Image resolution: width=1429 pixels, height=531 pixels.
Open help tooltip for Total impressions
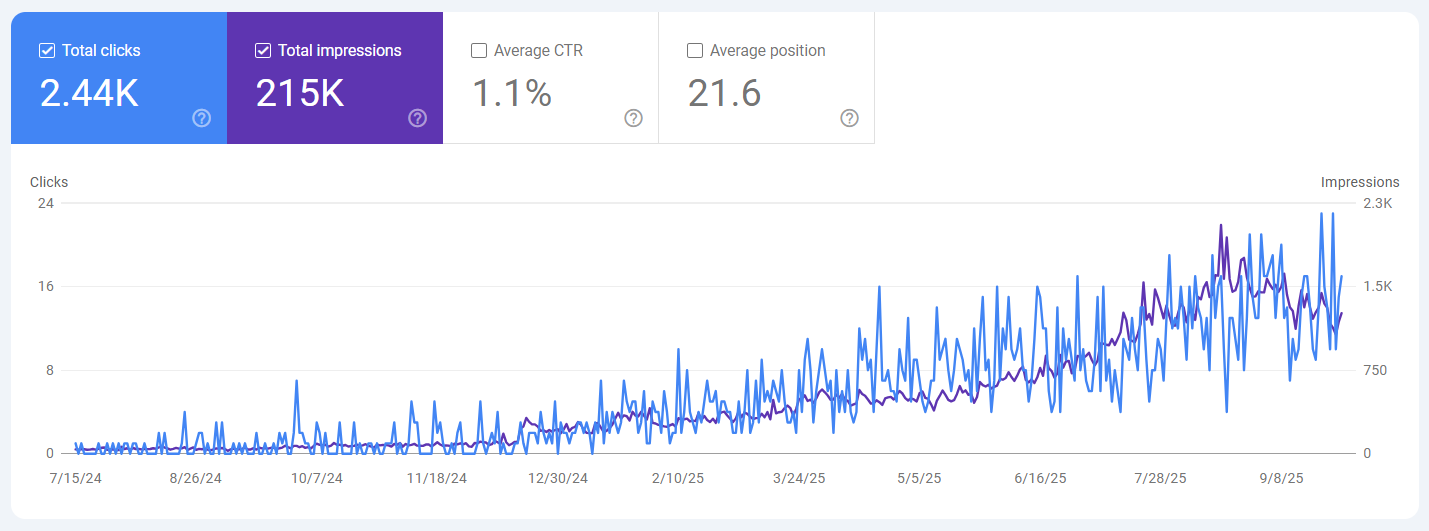[x=417, y=119]
